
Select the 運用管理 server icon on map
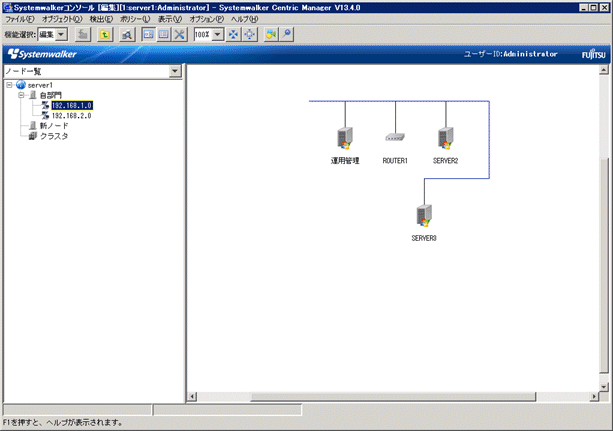pos(345,138)
